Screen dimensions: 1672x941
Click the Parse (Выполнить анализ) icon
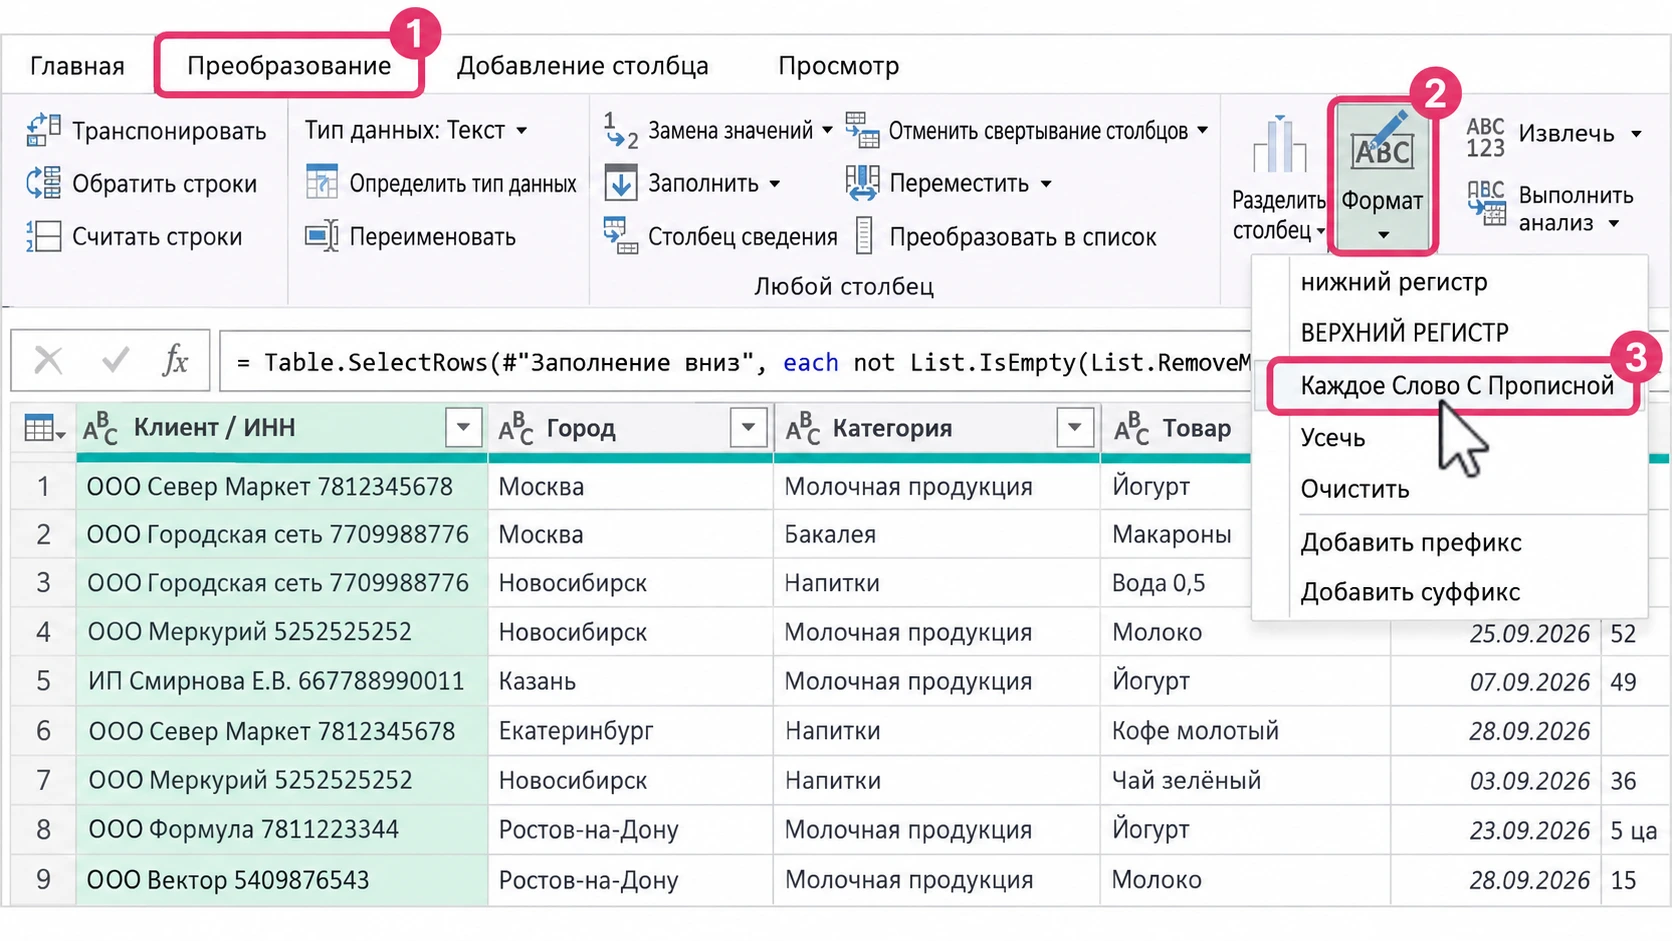pos(1486,203)
